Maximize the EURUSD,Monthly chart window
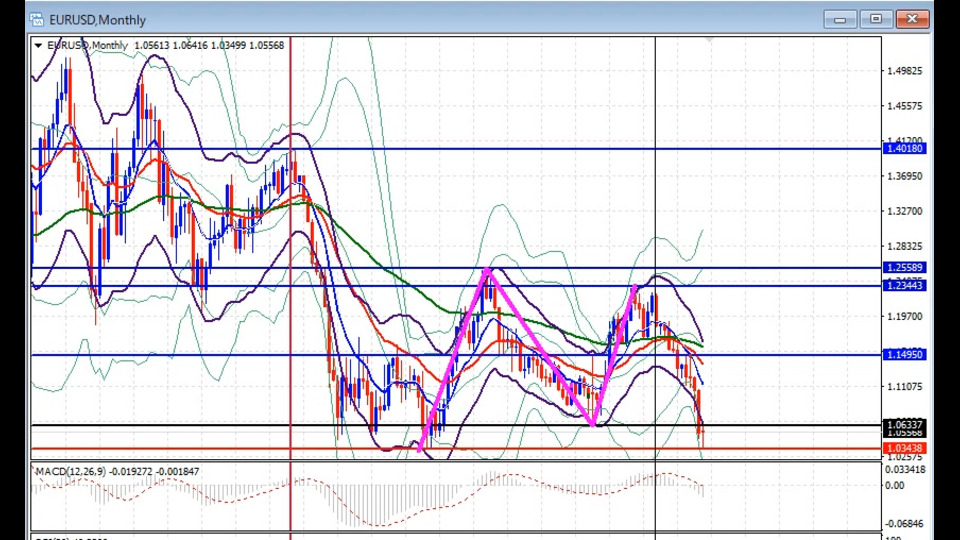 (x=876, y=20)
